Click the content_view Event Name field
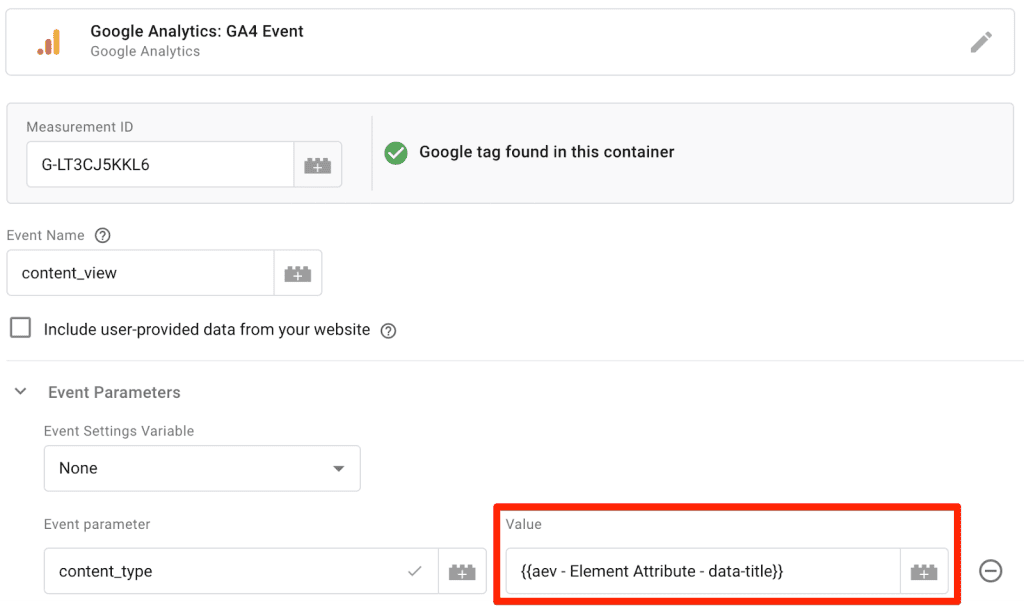Image resolution: width=1024 pixels, height=607 pixels. pos(140,272)
